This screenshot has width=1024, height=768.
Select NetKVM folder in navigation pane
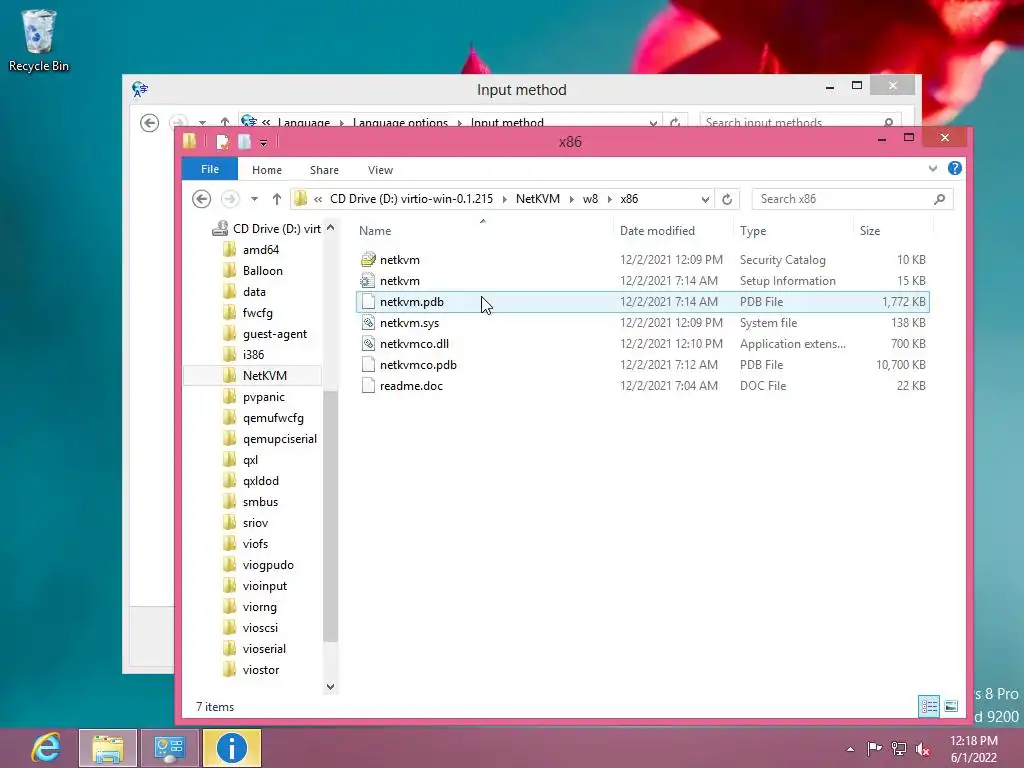(255, 376)
